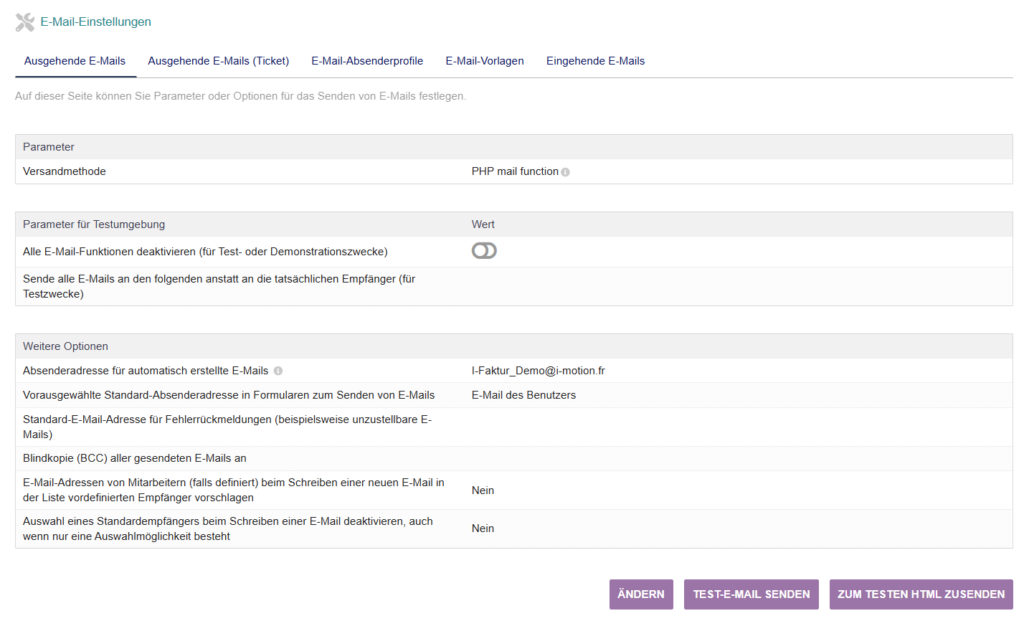This screenshot has width=1024, height=626.
Task: Select the E-Mail-Vorlagen tab
Action: click(485, 61)
